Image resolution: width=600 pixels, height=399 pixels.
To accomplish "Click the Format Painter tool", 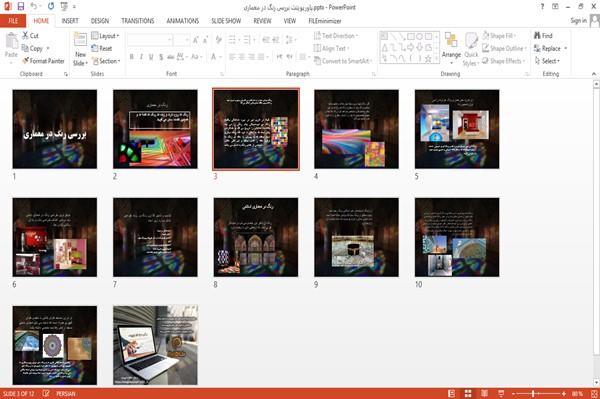I will [43, 61].
